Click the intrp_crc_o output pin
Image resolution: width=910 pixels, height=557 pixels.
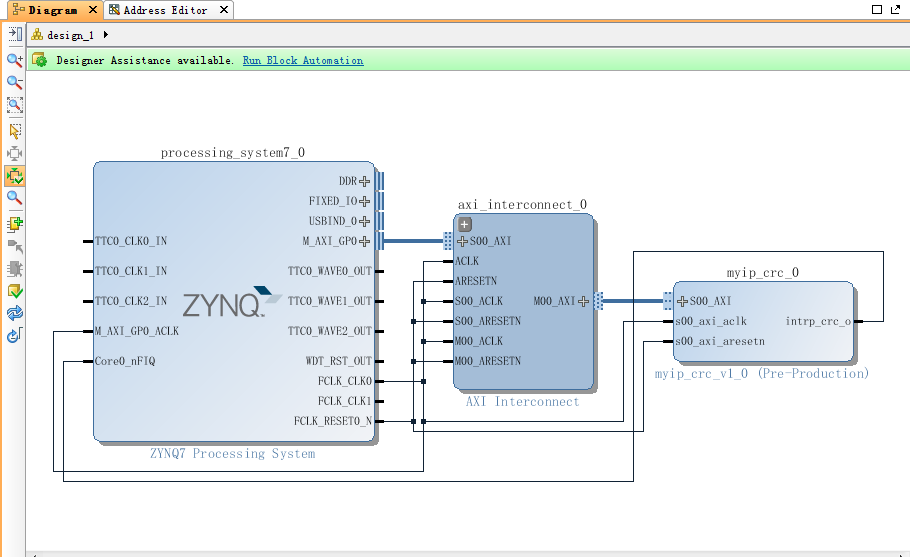pos(818,321)
